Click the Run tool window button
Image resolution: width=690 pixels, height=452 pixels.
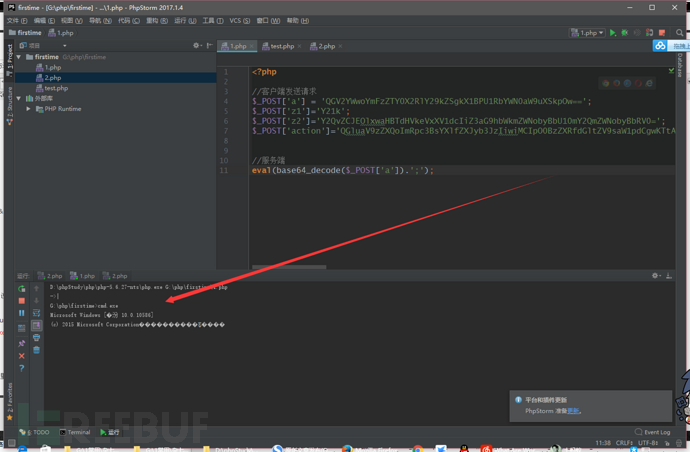110,432
